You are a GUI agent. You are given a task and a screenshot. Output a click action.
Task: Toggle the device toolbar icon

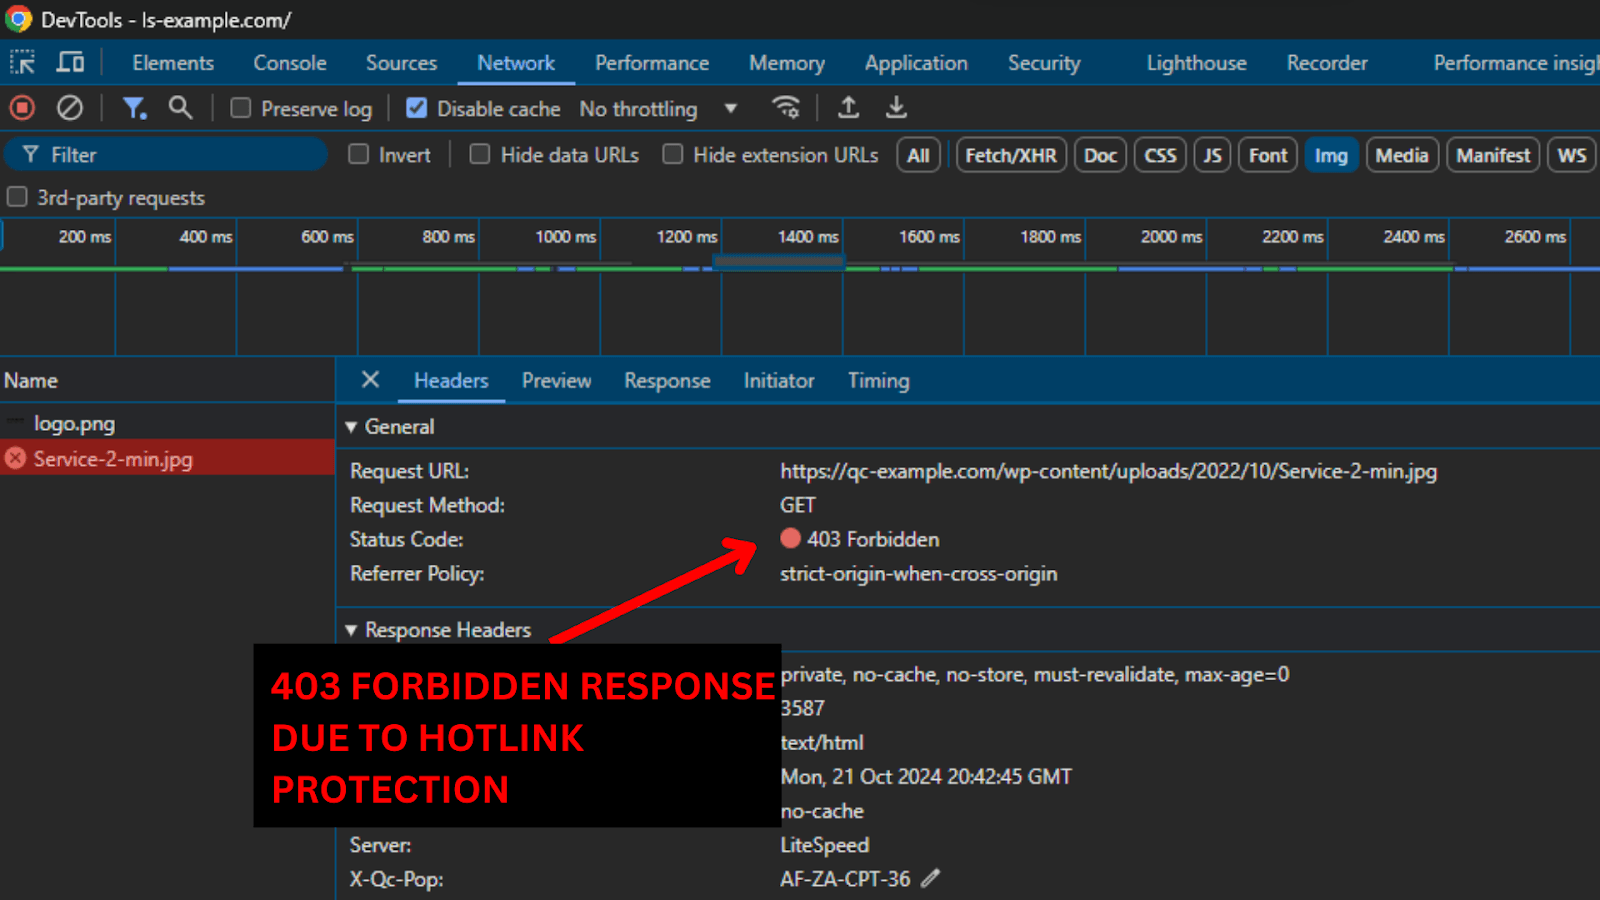click(70, 63)
